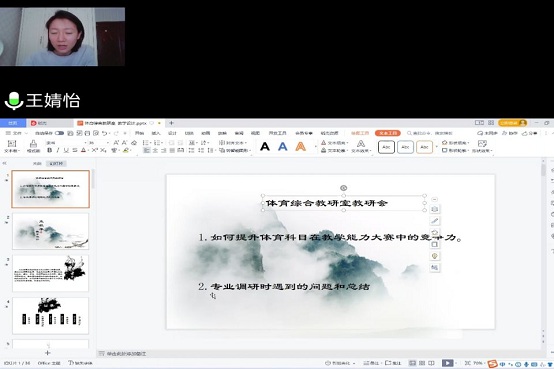
Task: Open a new document tab with plus
Action: [x=171, y=123]
